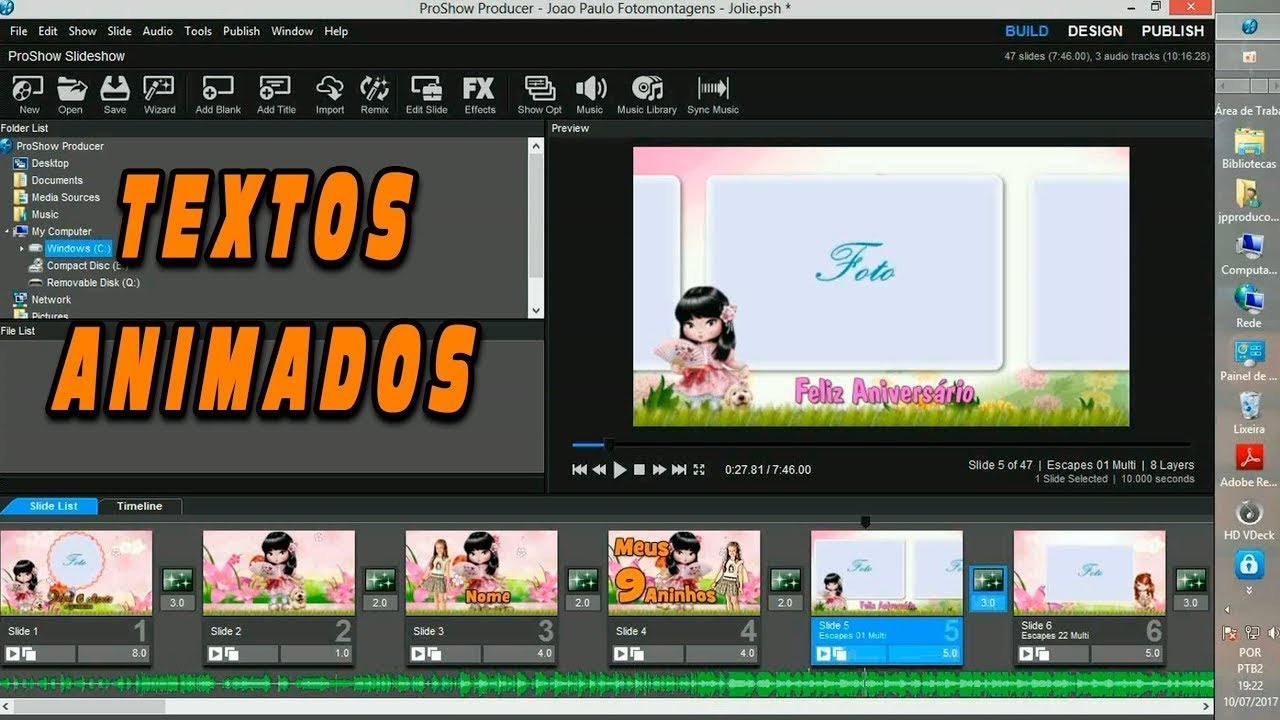Viewport: 1280px width, 720px height.
Task: Click the highlighted transition after Slide 5
Action: pos(987,580)
